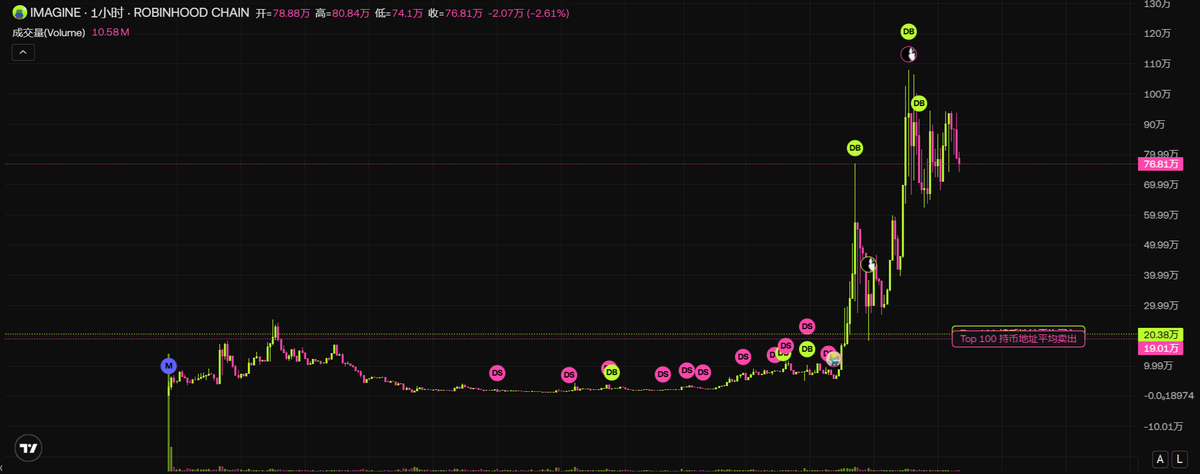Screen dimensions: 1200x474
Task: Open the pie icon just under the topmost DB marker
Action: [909, 55]
